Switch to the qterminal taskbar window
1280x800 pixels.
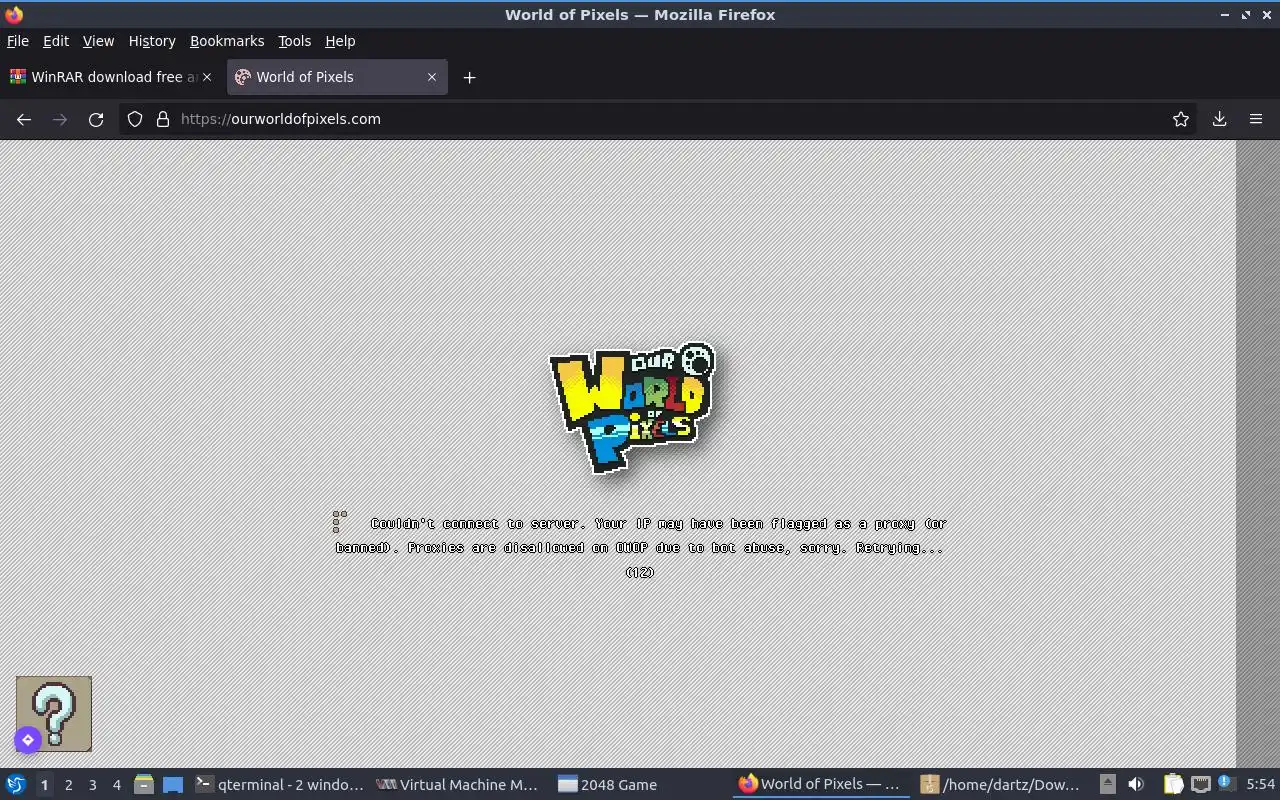pos(280,785)
